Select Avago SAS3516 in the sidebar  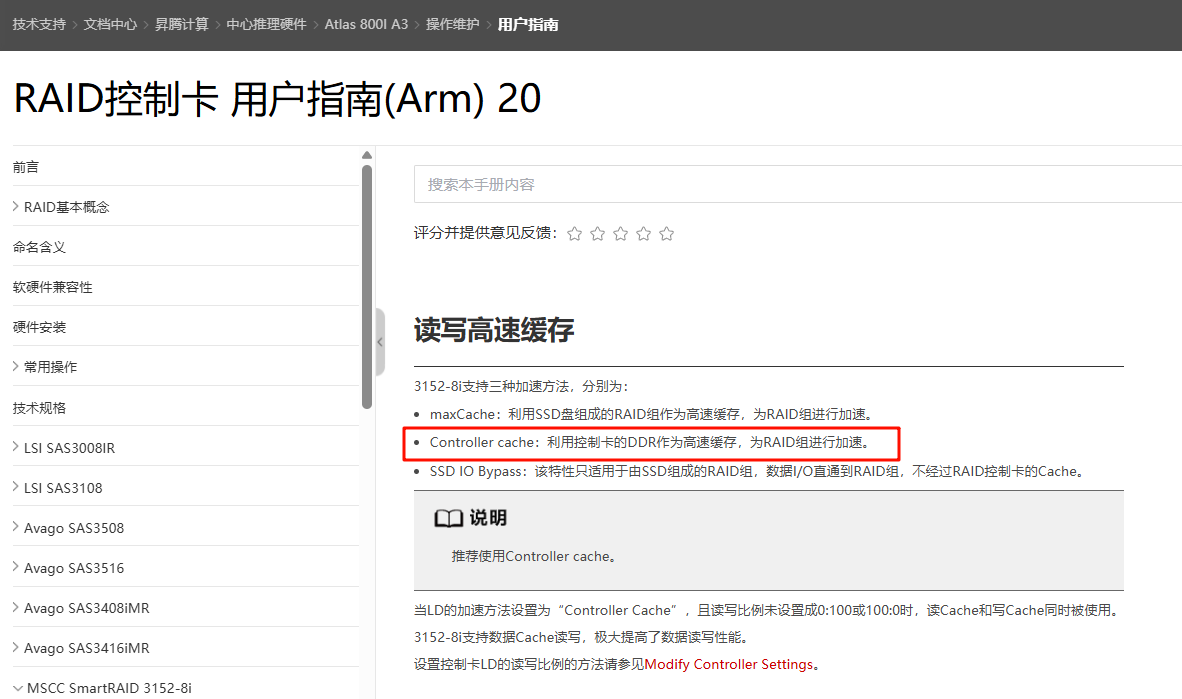point(74,568)
